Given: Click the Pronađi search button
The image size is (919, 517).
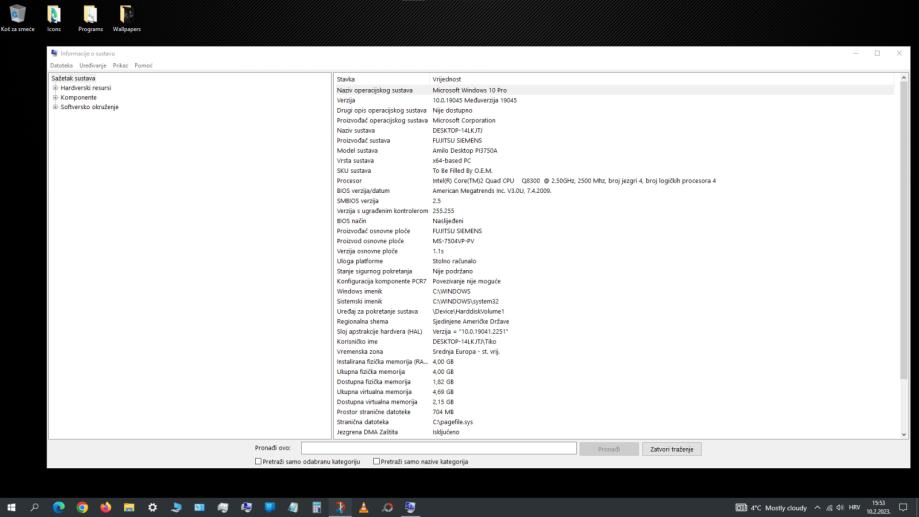Looking at the screenshot, I should coord(608,449).
